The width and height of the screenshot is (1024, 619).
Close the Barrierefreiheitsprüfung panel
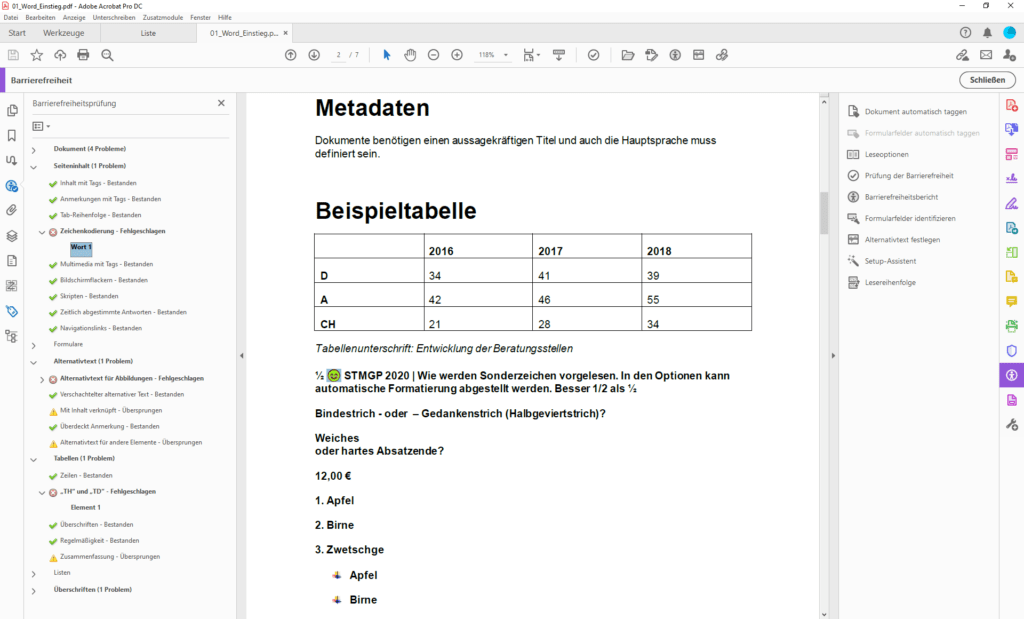pyautogui.click(x=221, y=103)
